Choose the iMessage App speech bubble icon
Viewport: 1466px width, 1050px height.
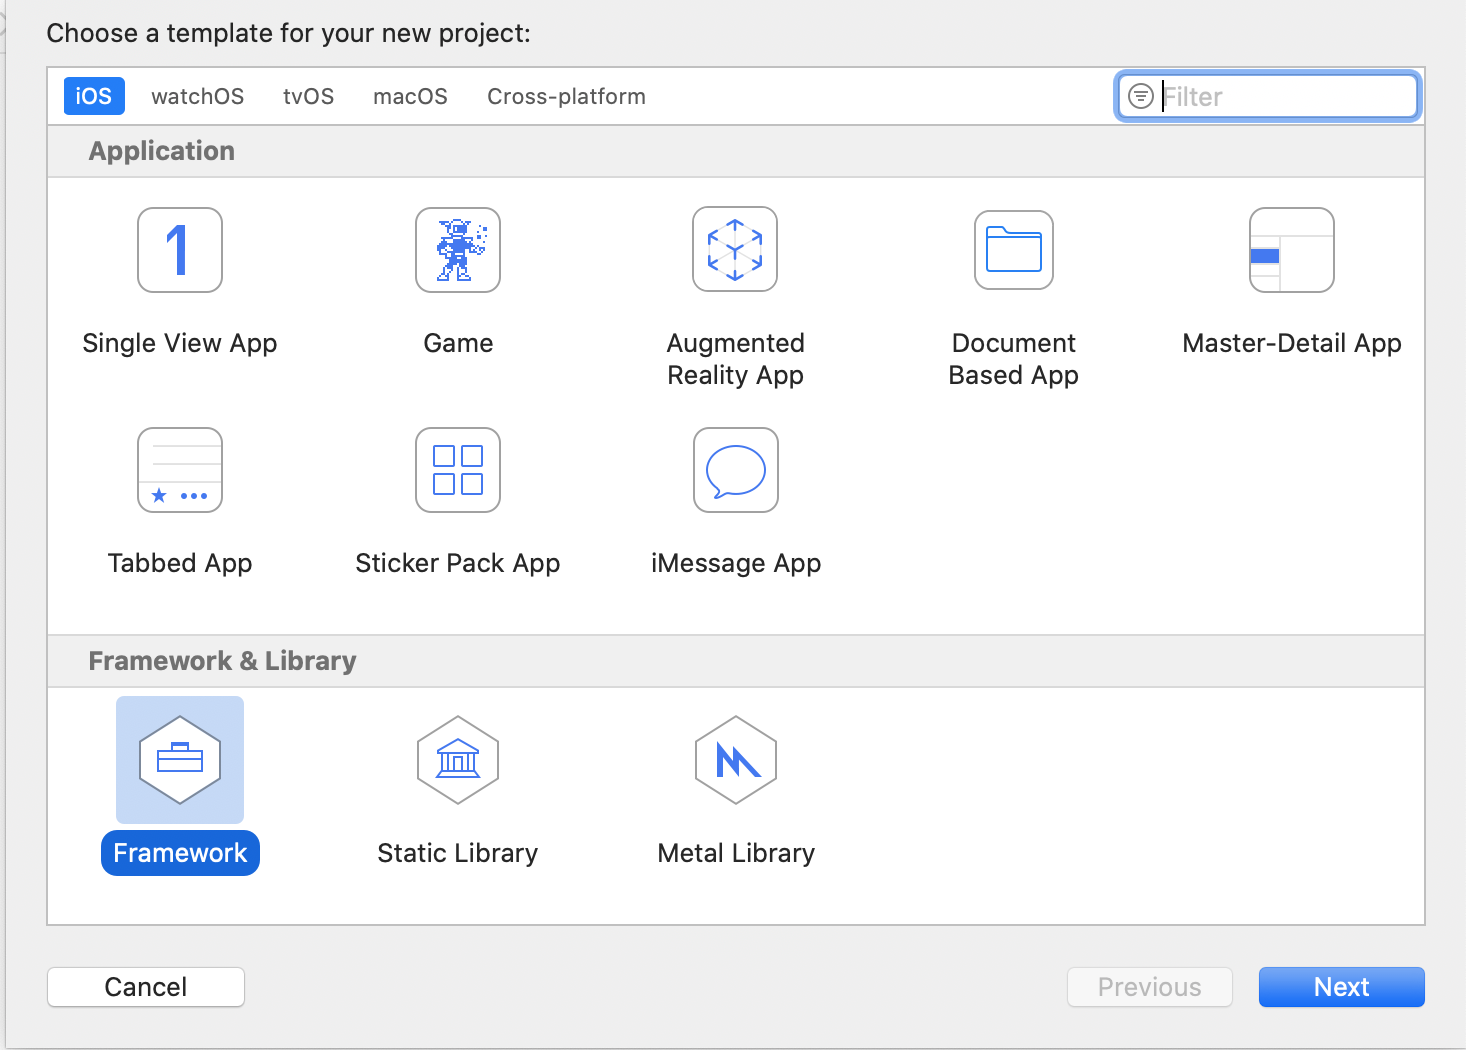click(736, 470)
